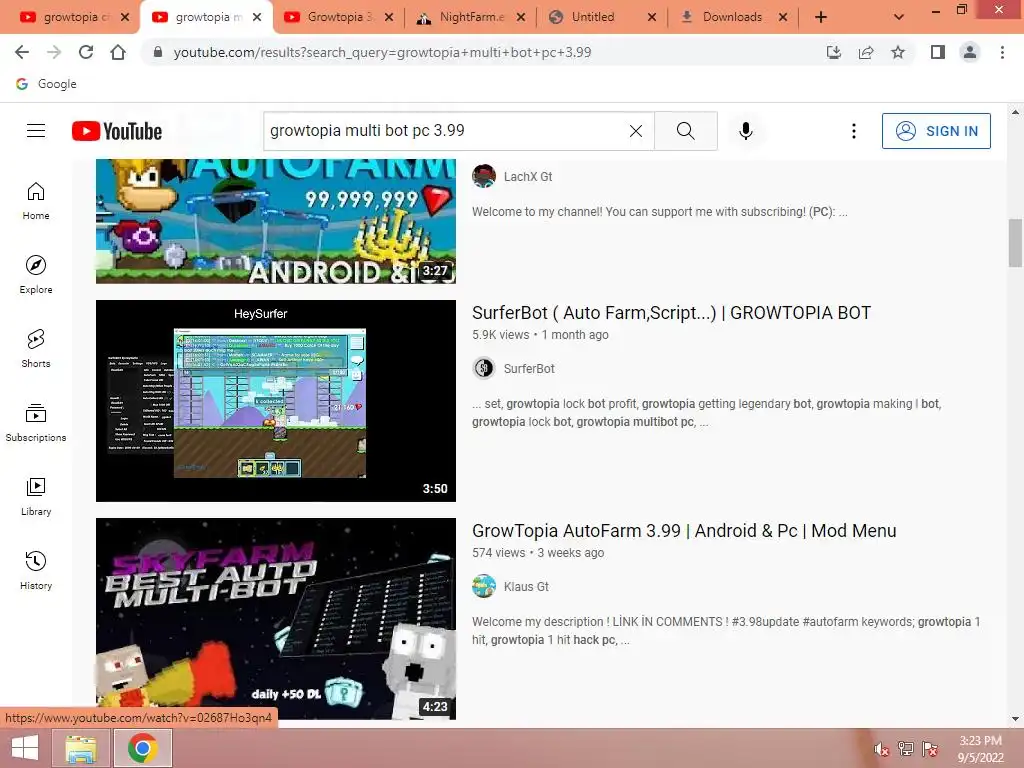Viewport: 1024px width, 768px height.
Task: Click the Autofarm Android thumbnail
Action: [276, 221]
